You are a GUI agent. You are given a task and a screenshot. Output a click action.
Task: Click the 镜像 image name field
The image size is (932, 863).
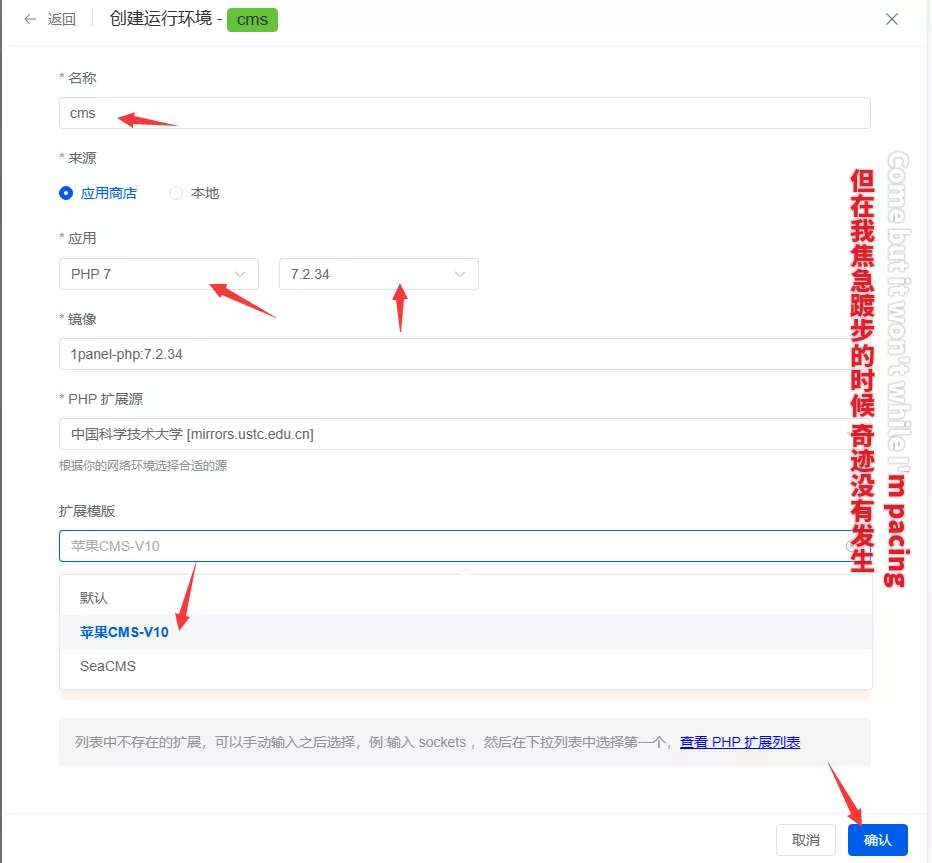450,354
